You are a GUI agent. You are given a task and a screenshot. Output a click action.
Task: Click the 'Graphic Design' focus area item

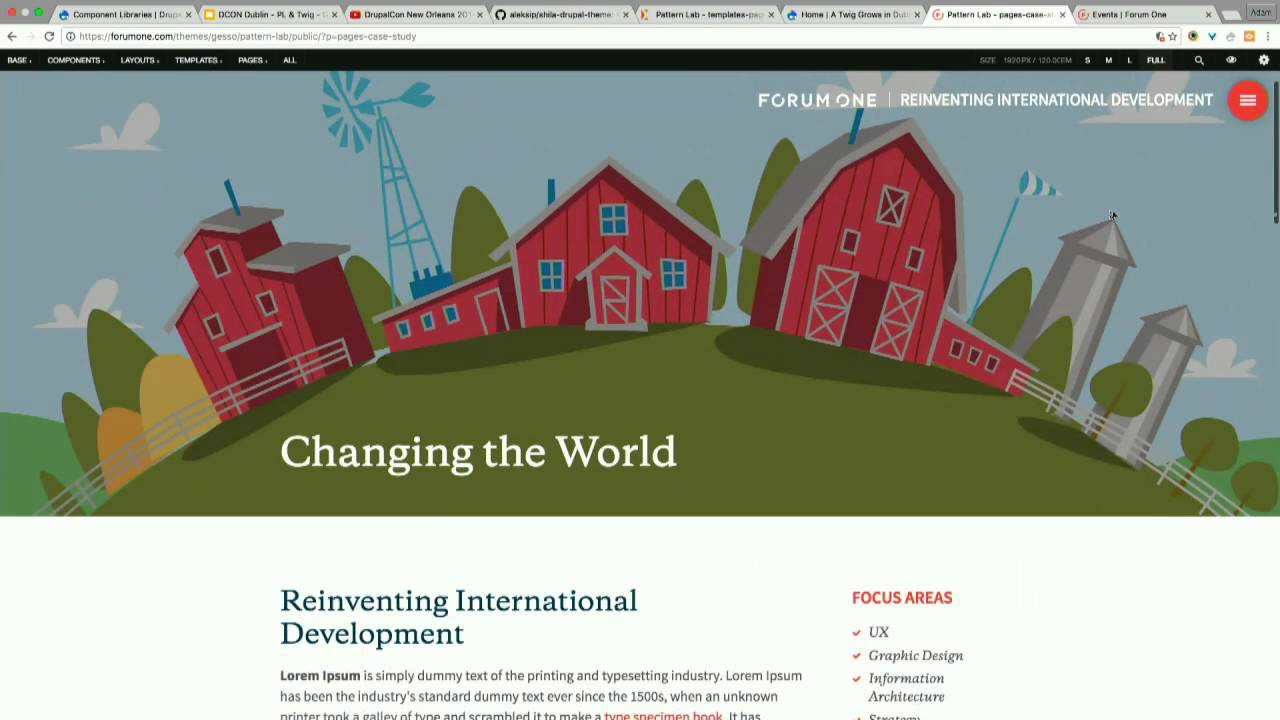(x=915, y=655)
